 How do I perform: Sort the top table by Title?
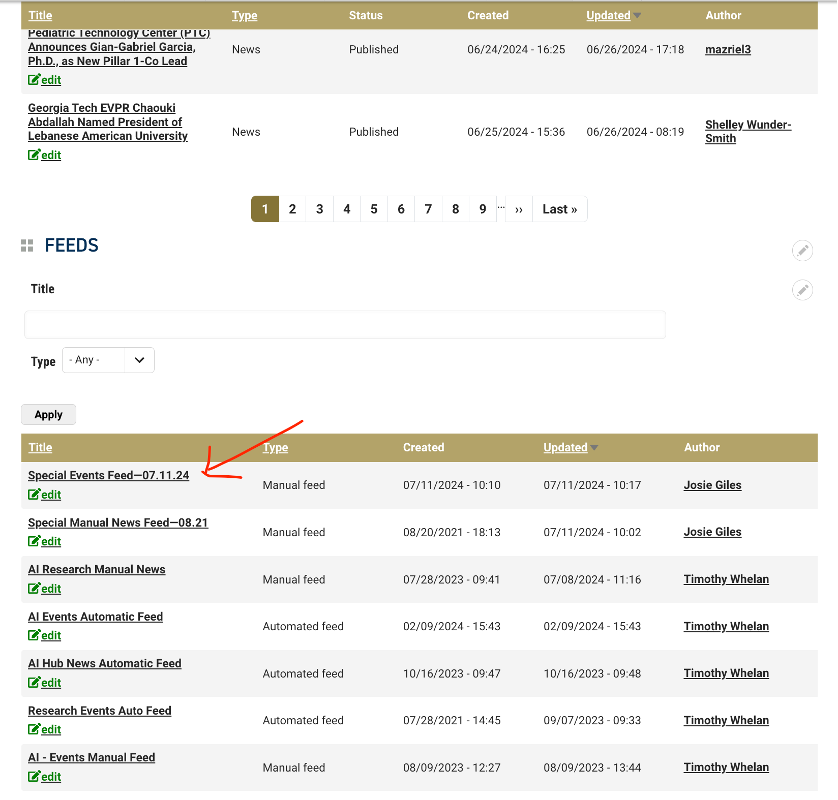click(x=40, y=15)
